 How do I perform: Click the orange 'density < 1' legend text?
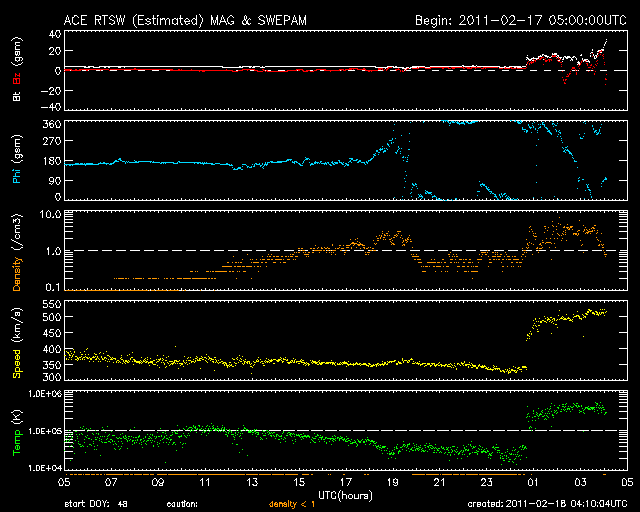[x=292, y=504]
